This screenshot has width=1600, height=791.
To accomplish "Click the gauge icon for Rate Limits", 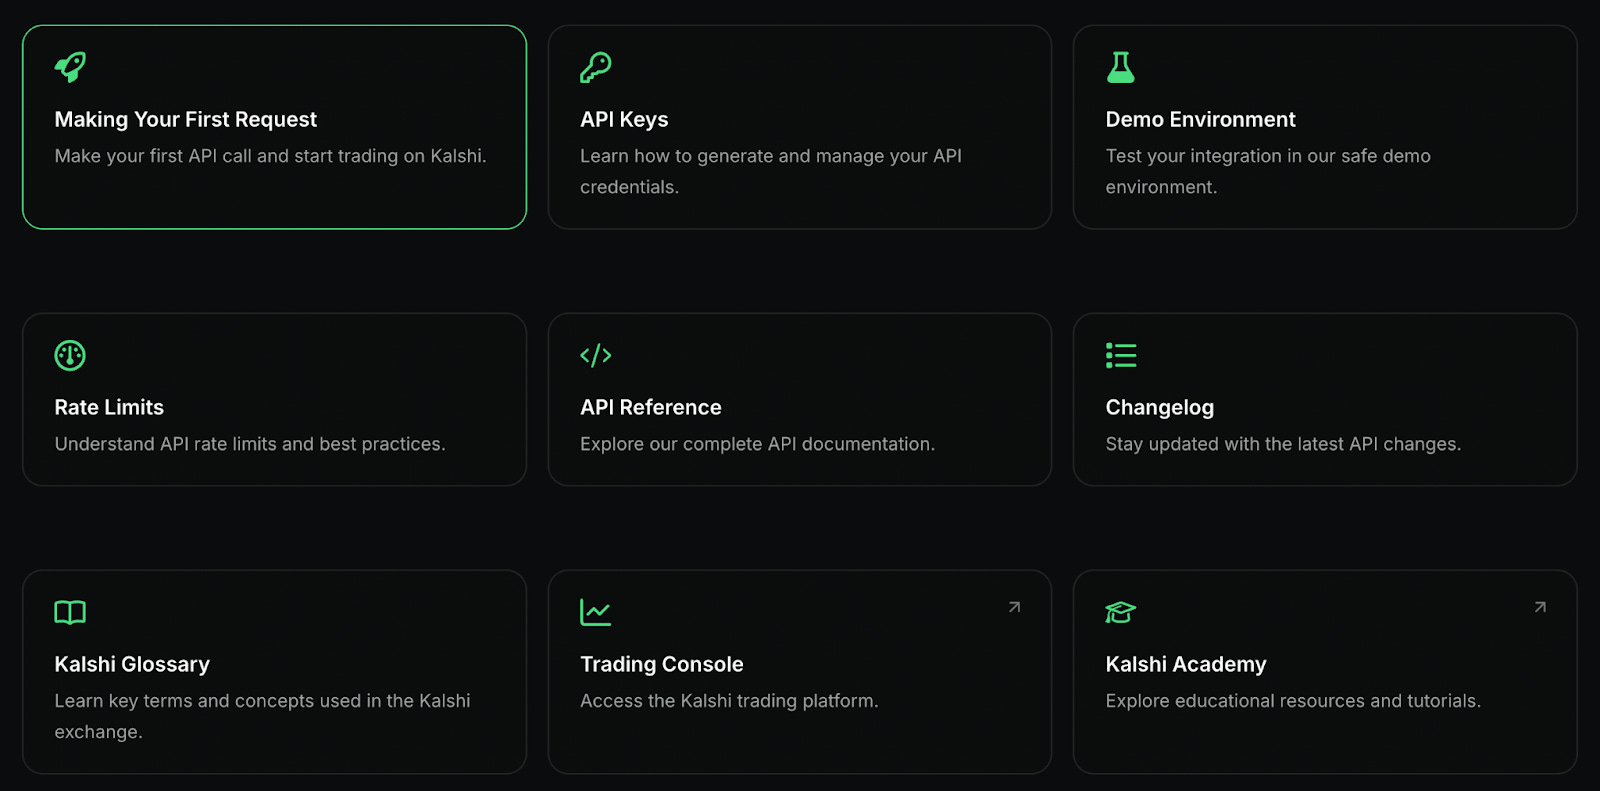I will (70, 355).
